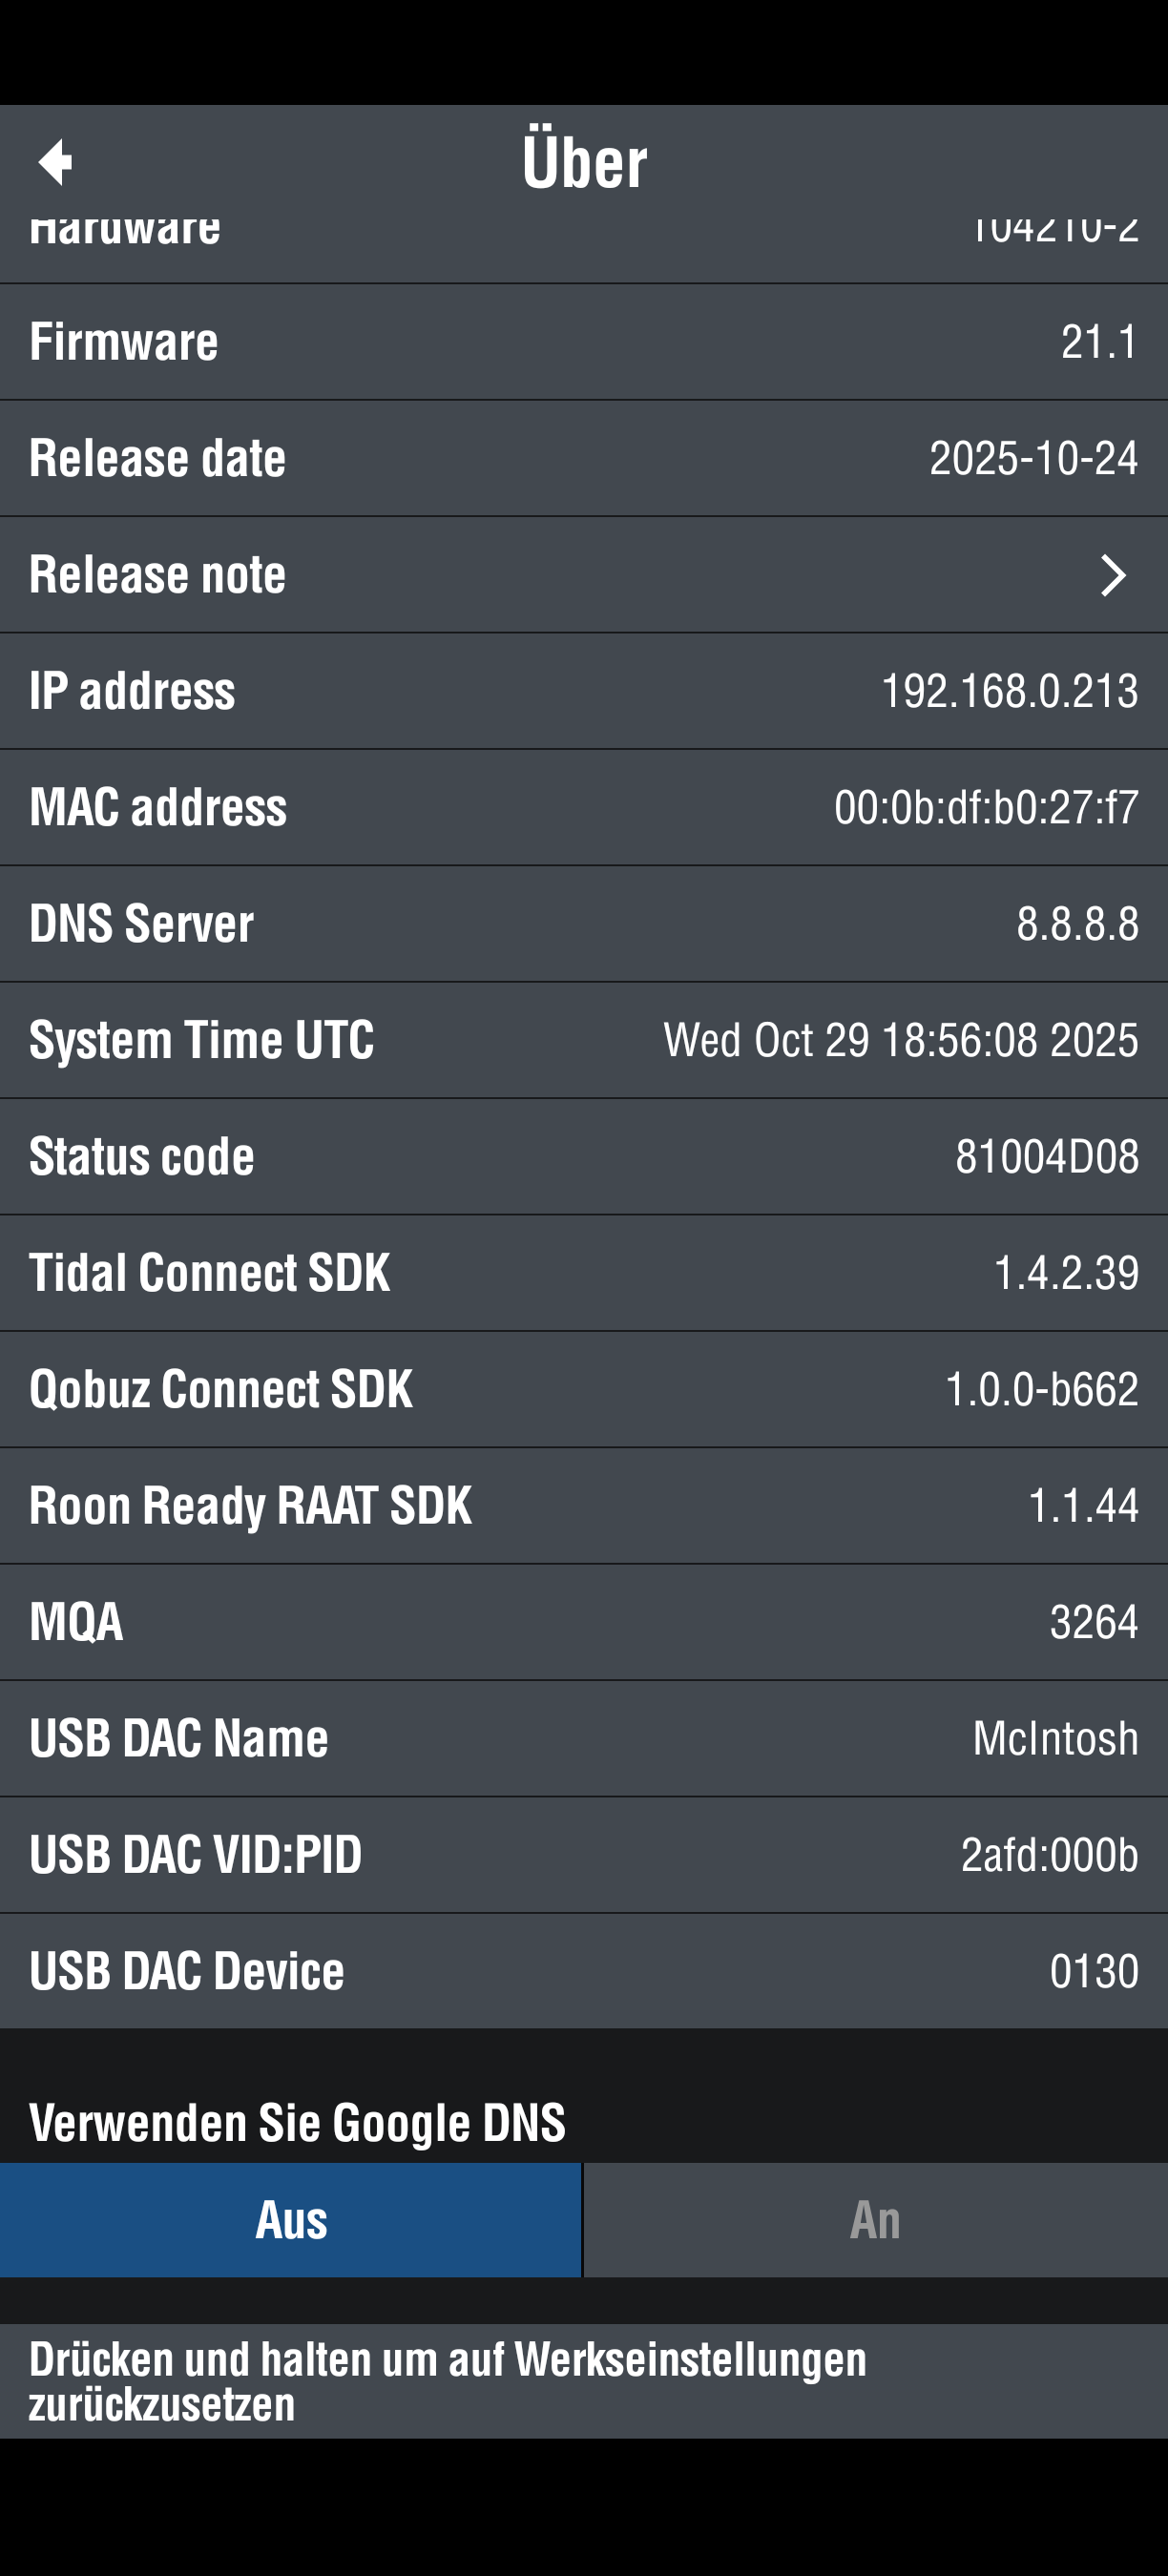The height and width of the screenshot is (2576, 1168).
Task: Click the Über page title
Action: 584,162
